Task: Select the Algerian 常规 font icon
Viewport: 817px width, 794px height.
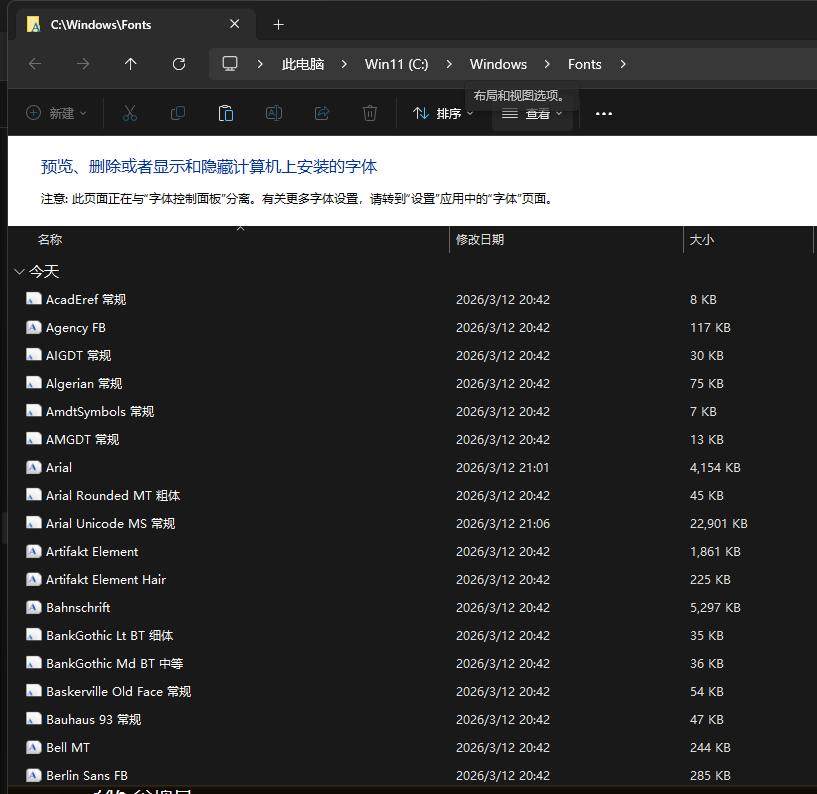Action: [33, 383]
